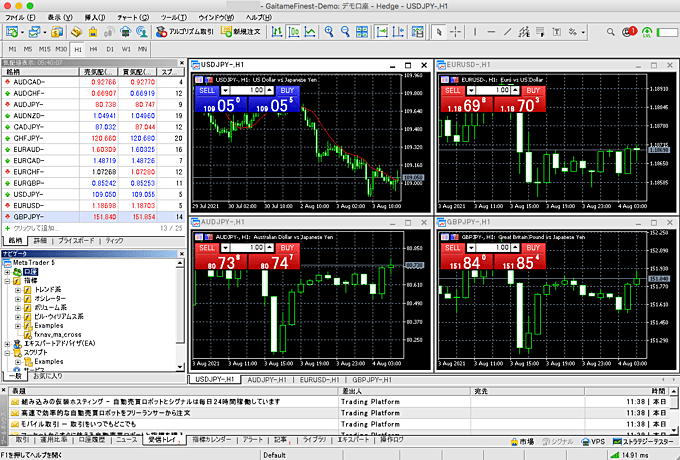Switch to Market Watch ティック tab
This screenshot has height=460, width=680.
point(114,241)
